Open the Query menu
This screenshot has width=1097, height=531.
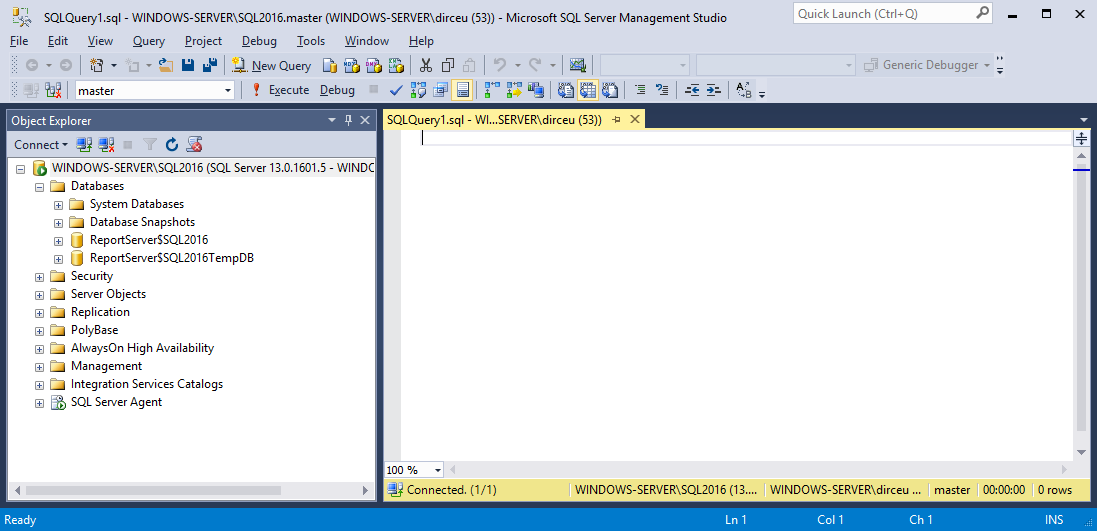(x=148, y=41)
